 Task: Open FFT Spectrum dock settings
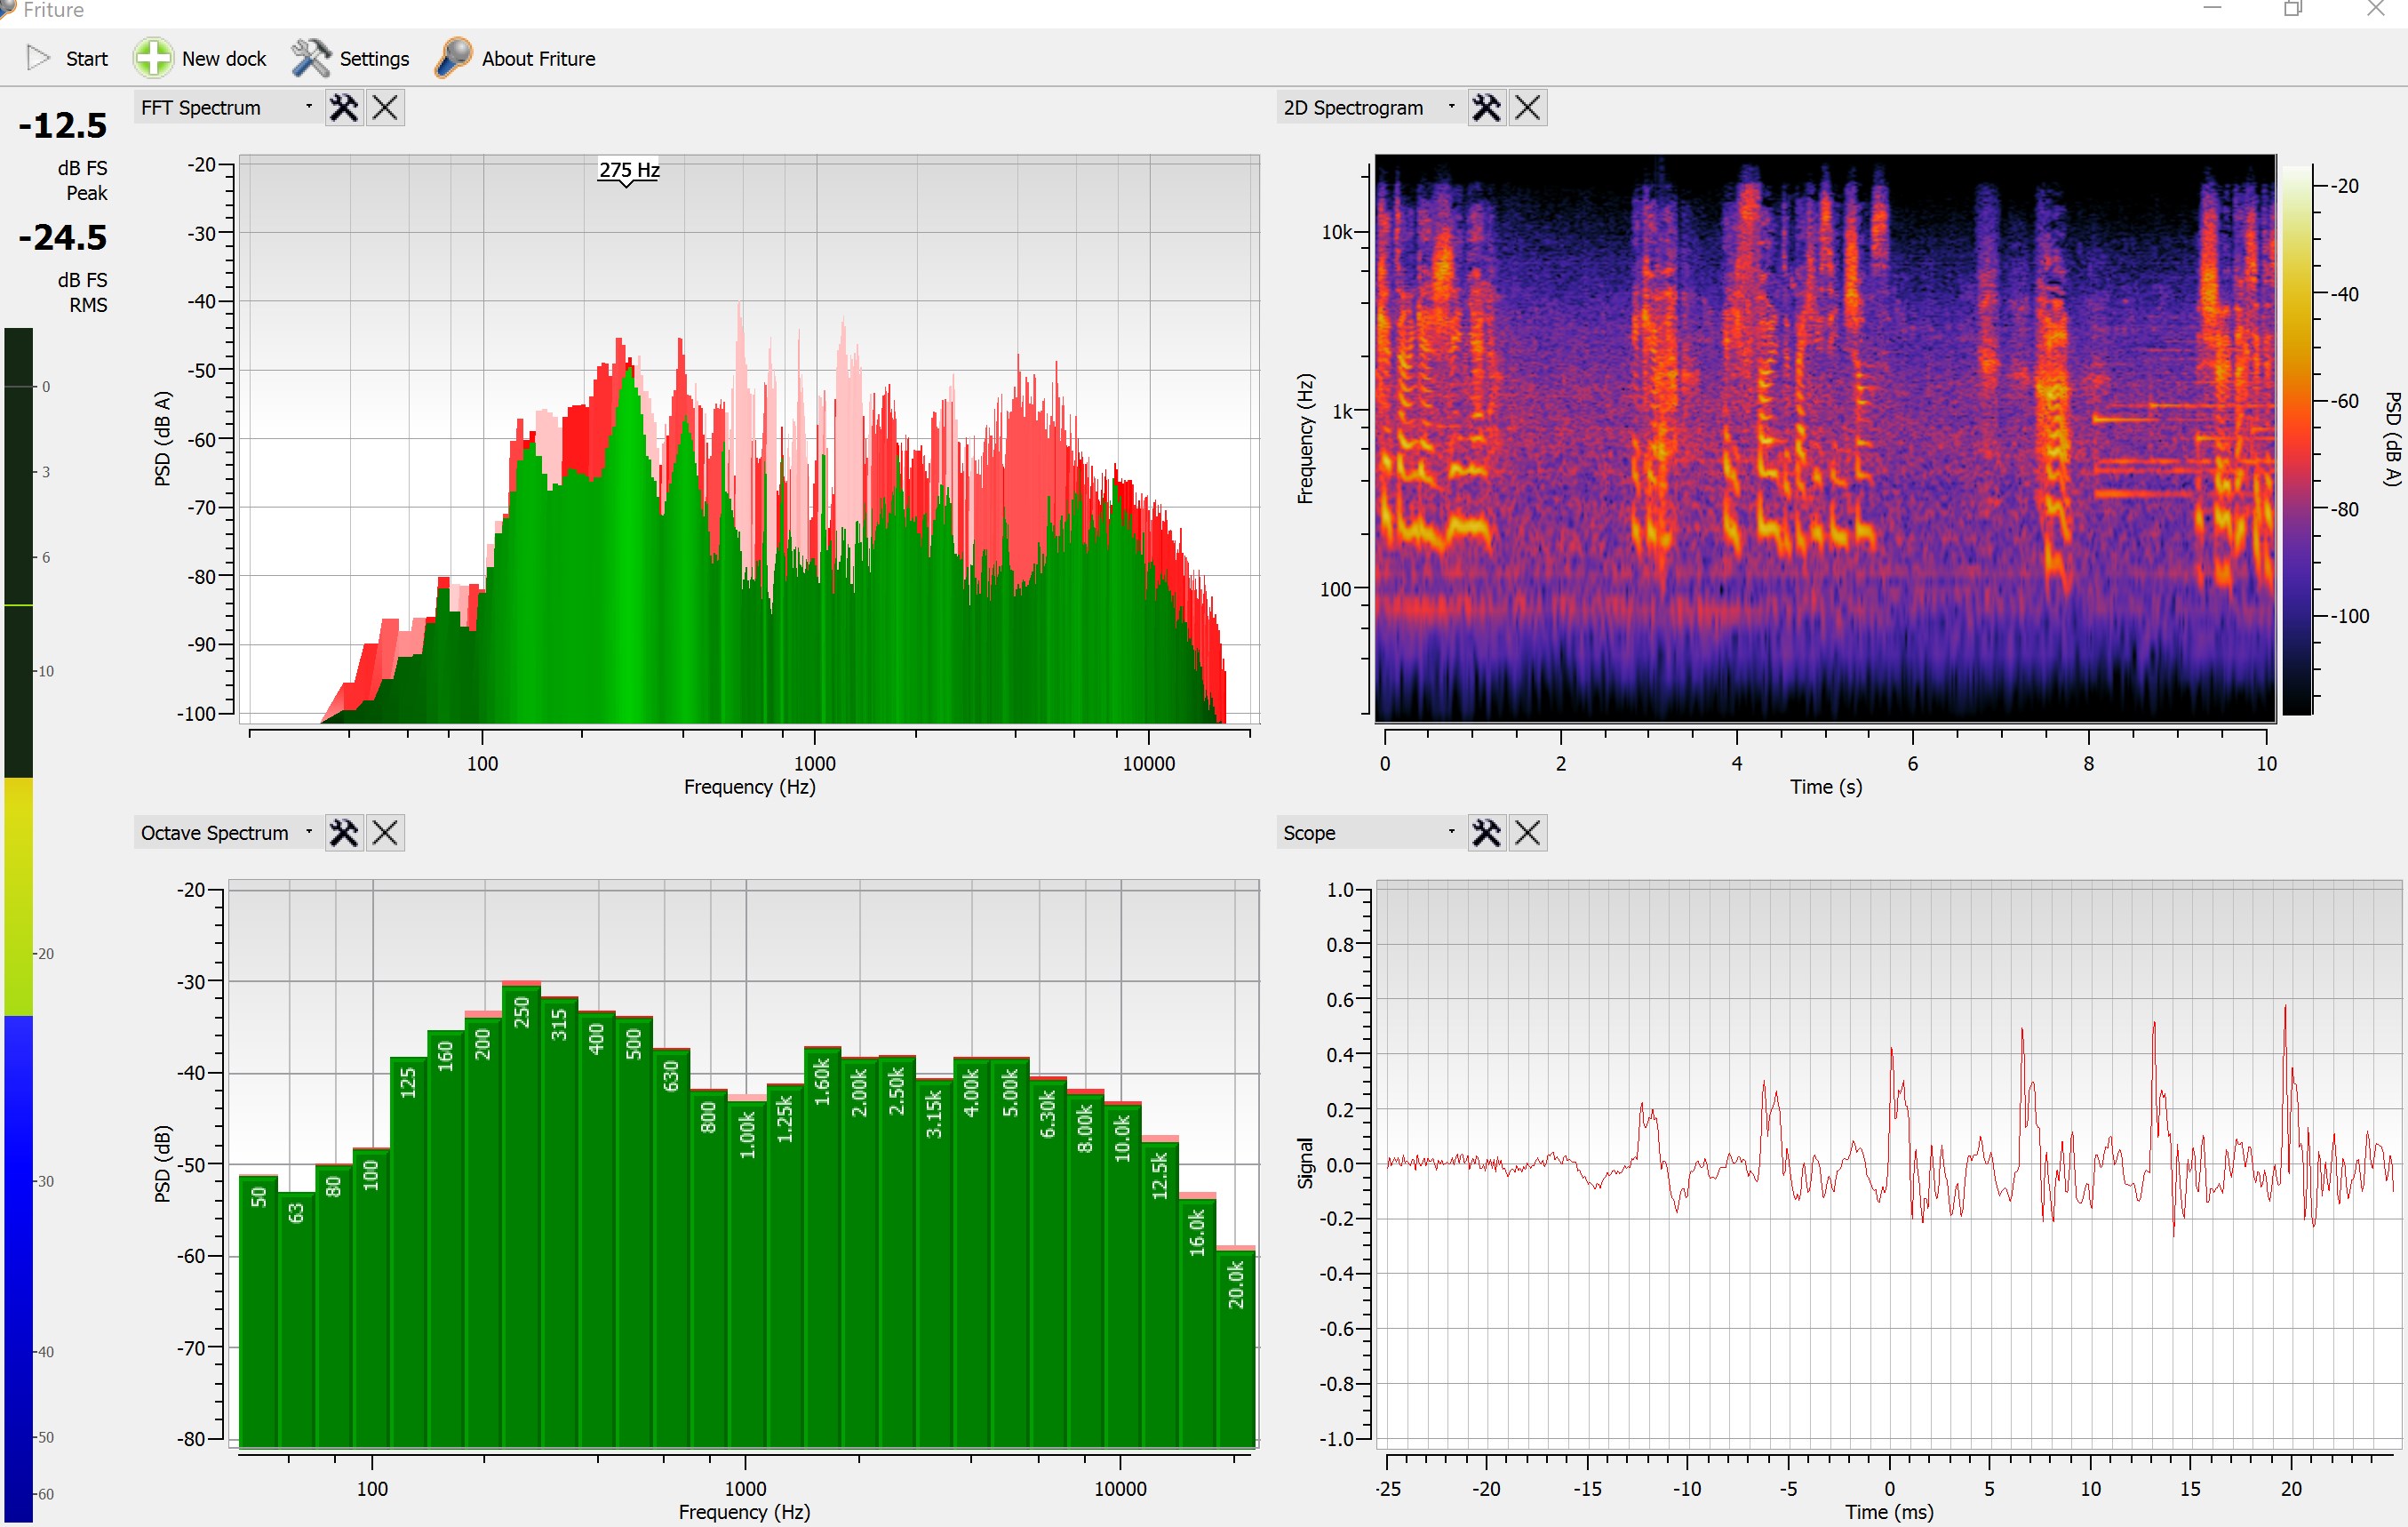(x=344, y=107)
